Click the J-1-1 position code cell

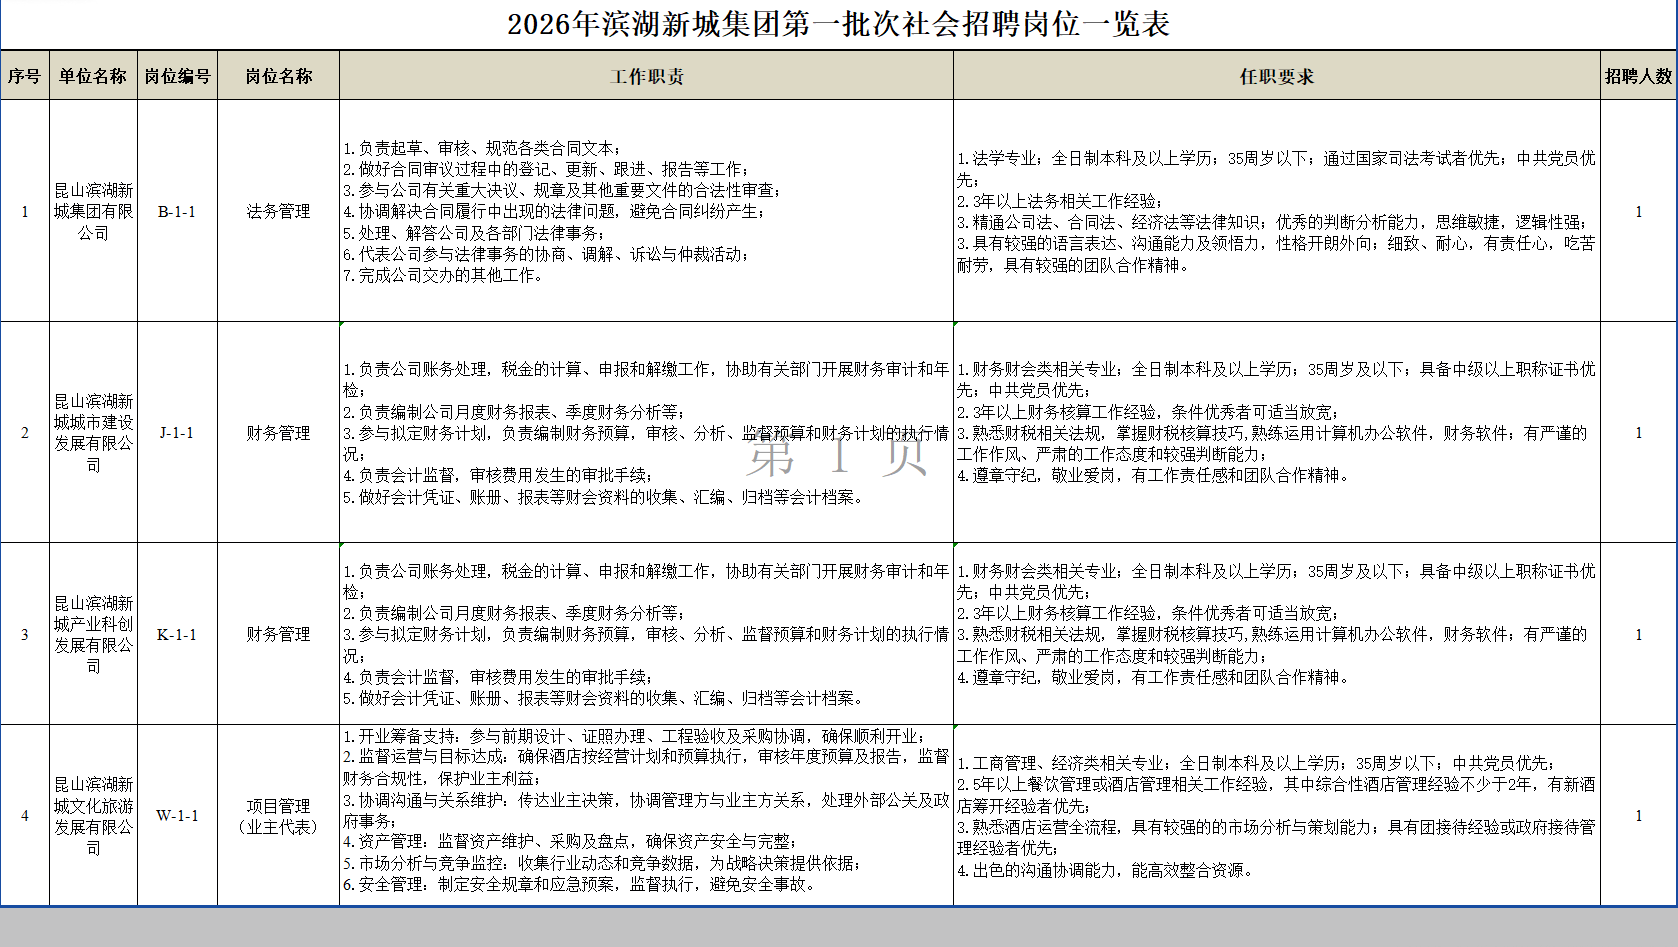(x=177, y=433)
